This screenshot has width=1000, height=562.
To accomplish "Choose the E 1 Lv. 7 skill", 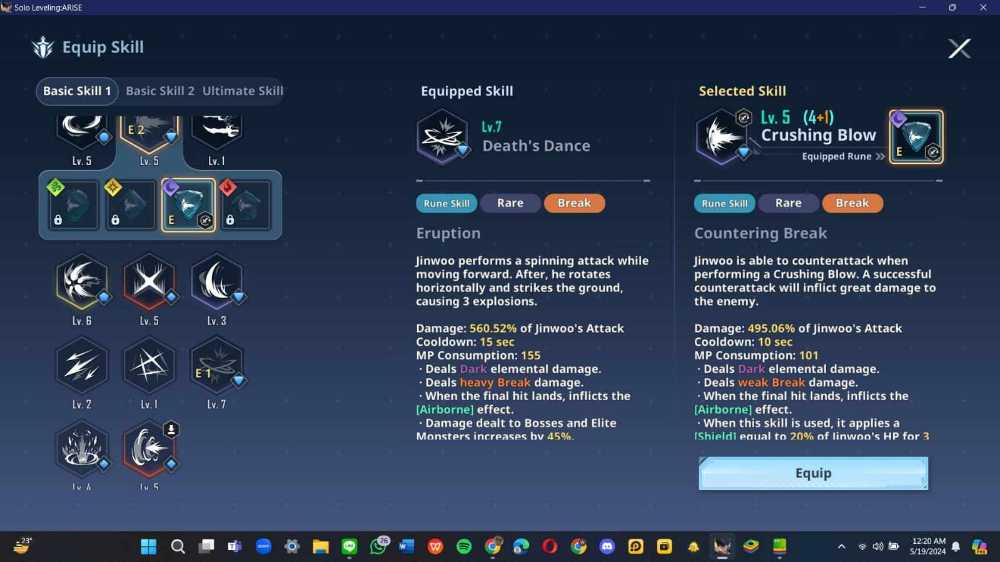I will (216, 366).
